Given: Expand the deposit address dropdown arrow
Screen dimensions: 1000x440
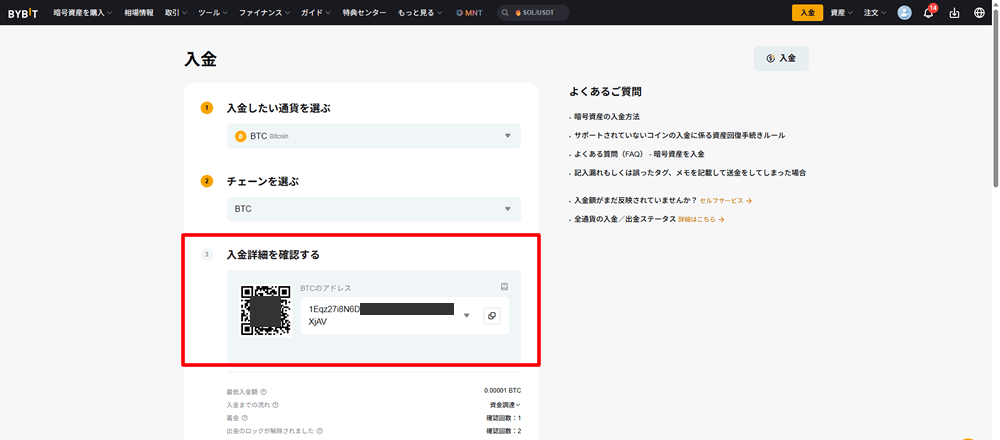Looking at the screenshot, I should click(x=466, y=316).
